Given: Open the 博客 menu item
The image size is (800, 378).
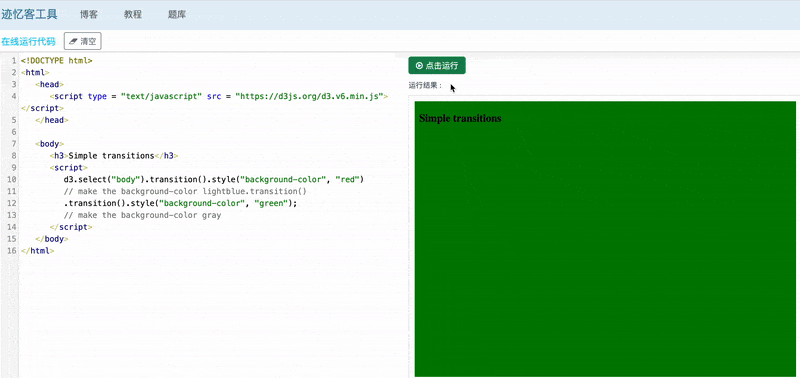Looking at the screenshot, I should click(89, 15).
